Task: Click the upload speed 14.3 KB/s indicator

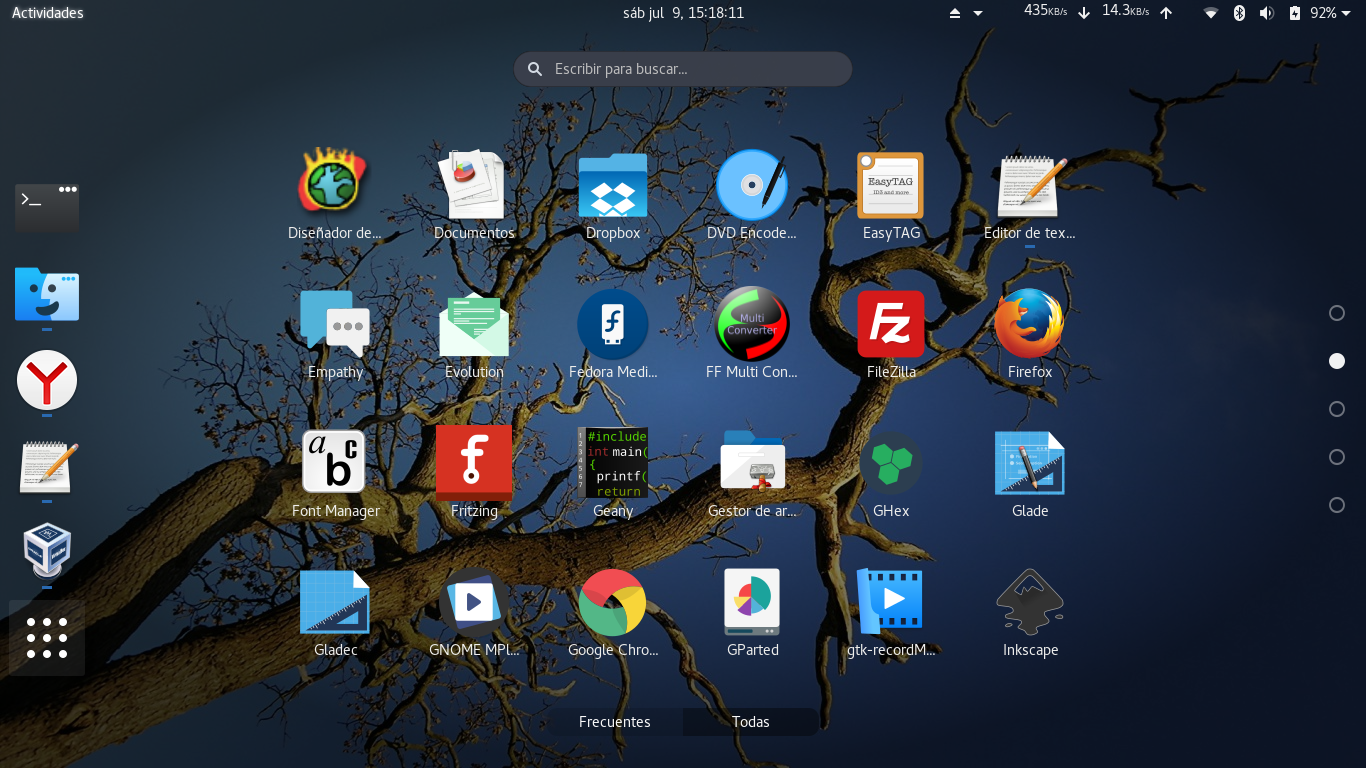Action: tap(1137, 12)
